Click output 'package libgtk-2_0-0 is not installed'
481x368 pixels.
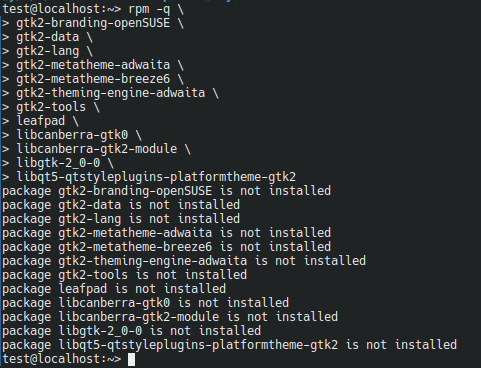(x=131, y=331)
